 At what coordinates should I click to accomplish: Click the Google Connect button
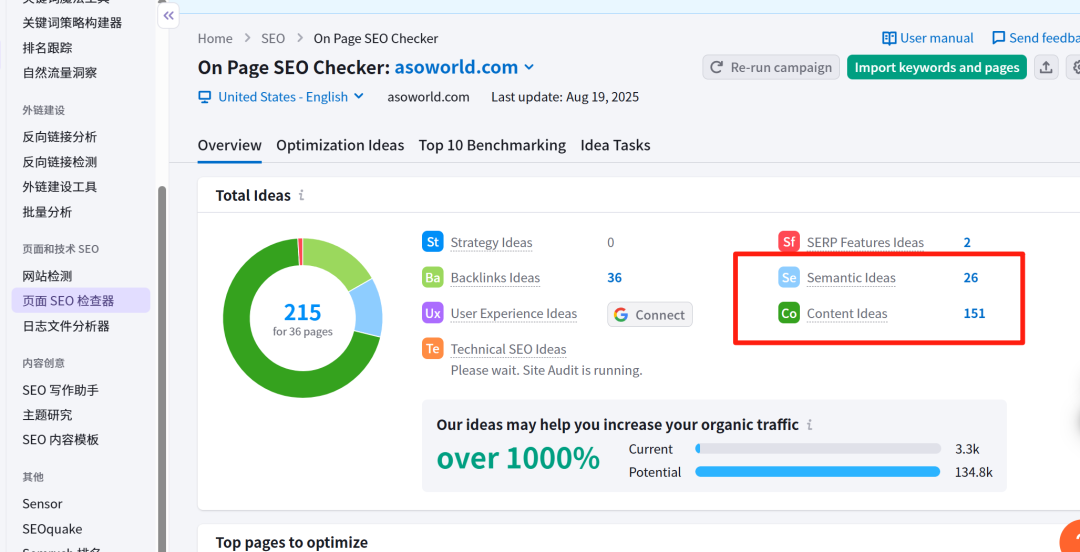pyautogui.click(x=650, y=314)
